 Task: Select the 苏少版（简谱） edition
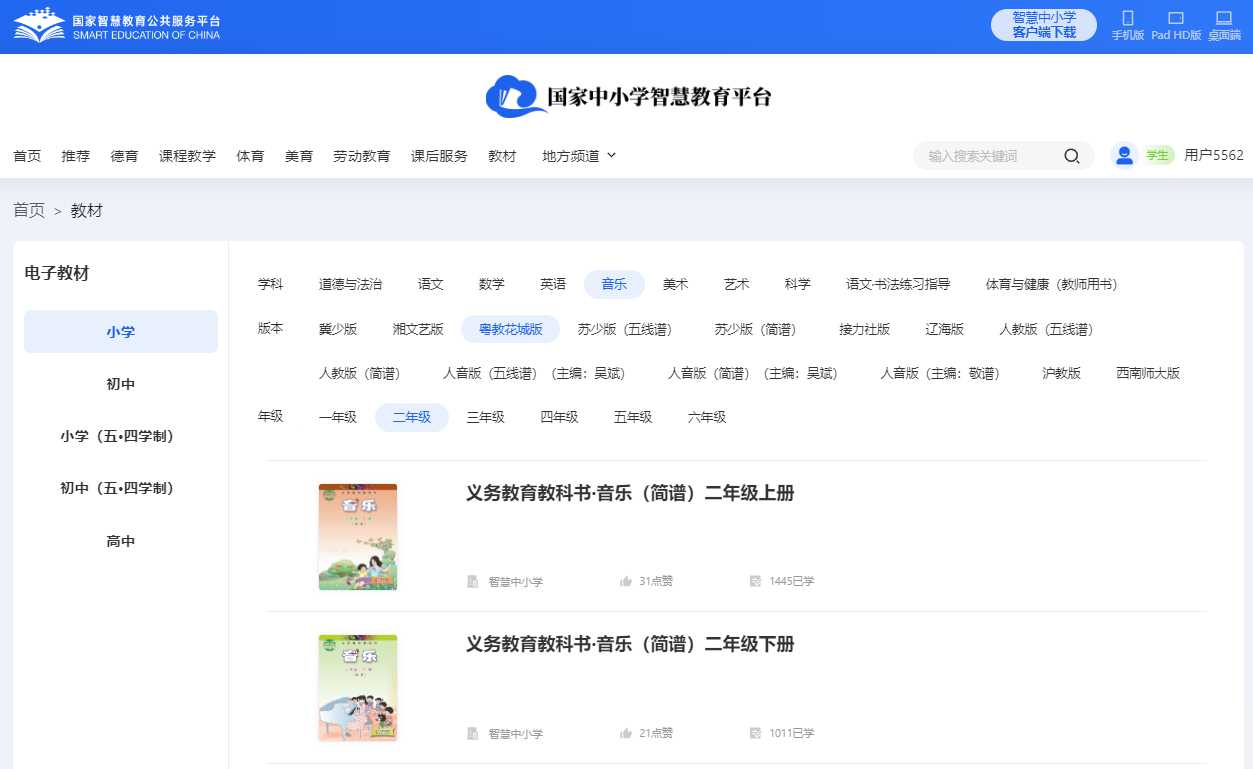755,329
